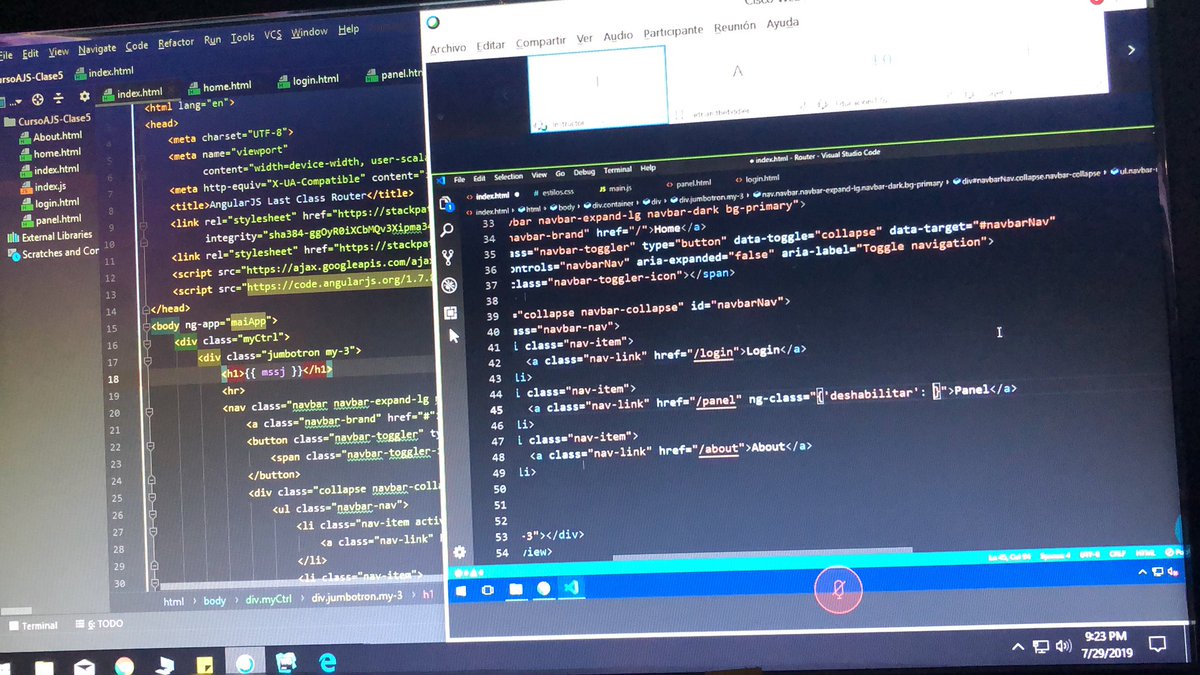Click Chrome icon in shared screen taskbar
Image resolution: width=1200 pixels, height=675 pixels.
pyautogui.click(x=543, y=588)
